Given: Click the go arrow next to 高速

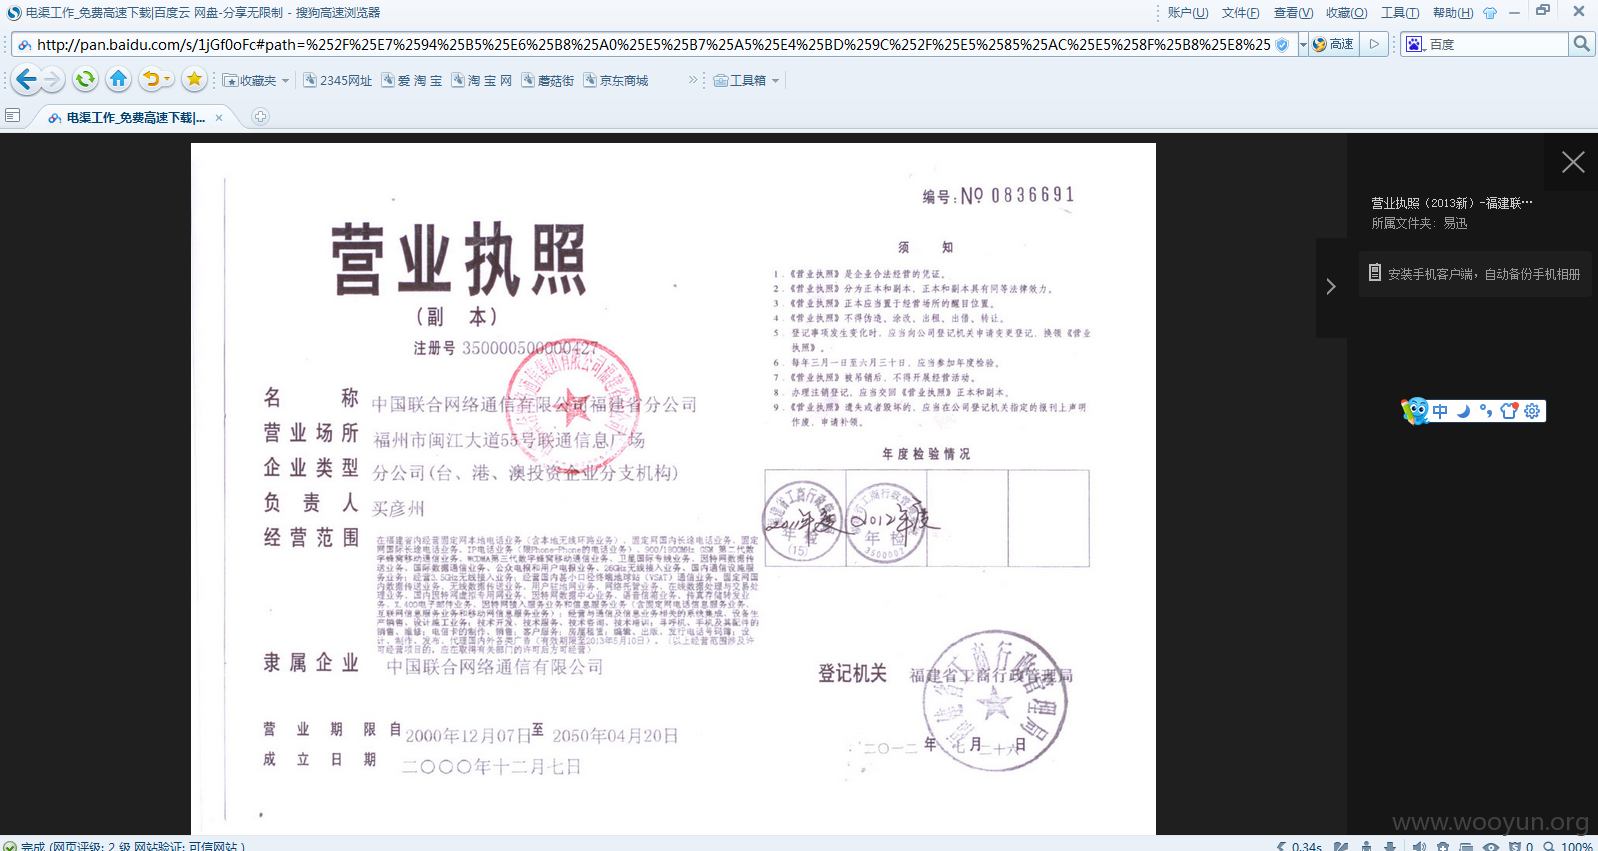Looking at the screenshot, I should coord(1374,44).
